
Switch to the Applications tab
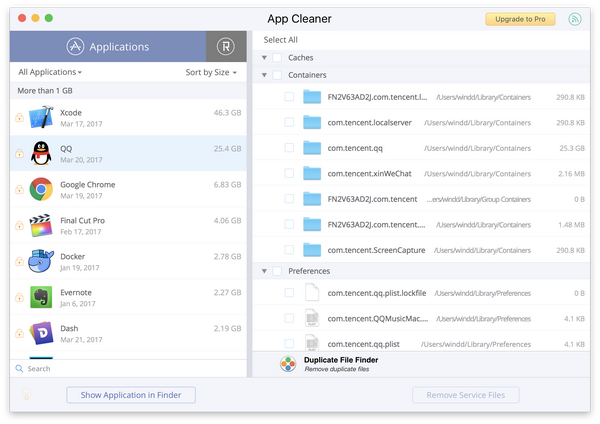[108, 46]
